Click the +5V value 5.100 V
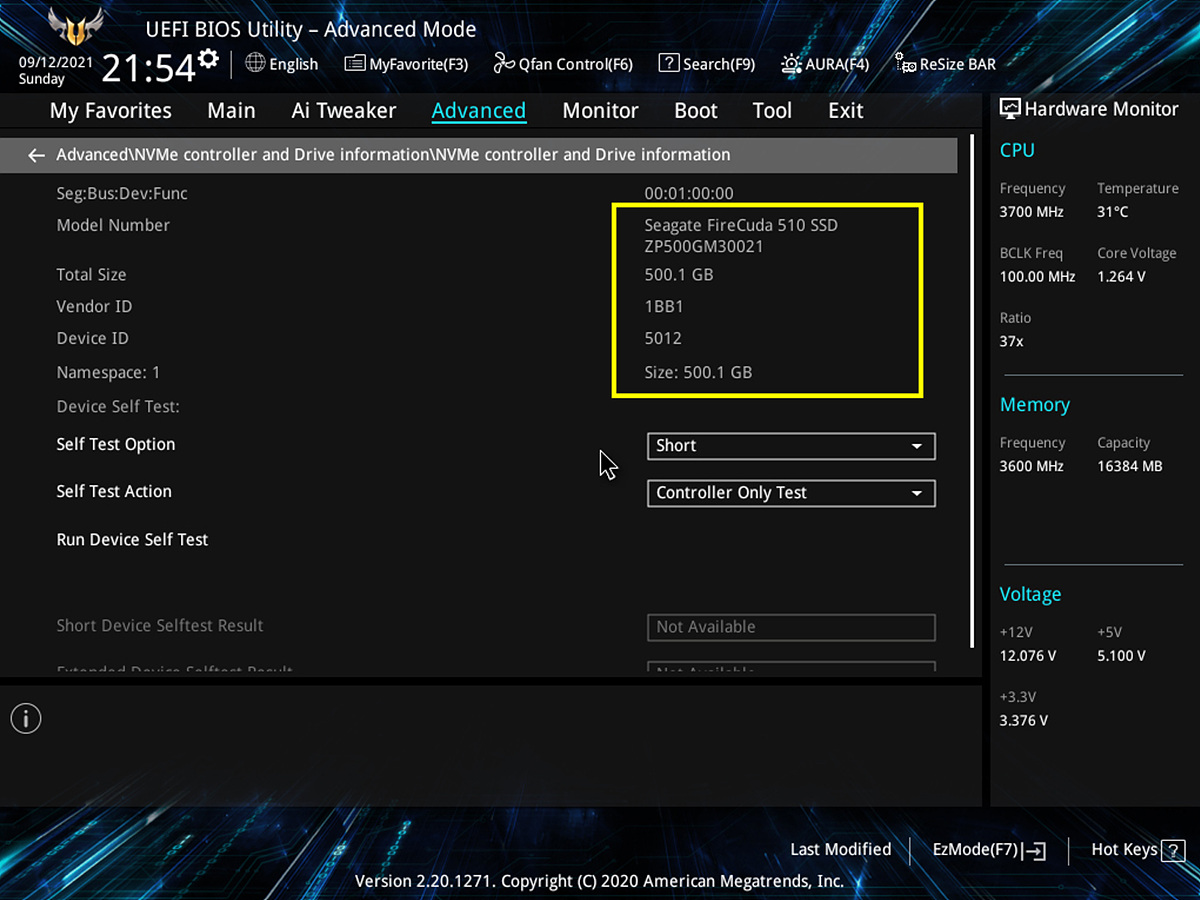The image size is (1200, 900). point(1121,657)
